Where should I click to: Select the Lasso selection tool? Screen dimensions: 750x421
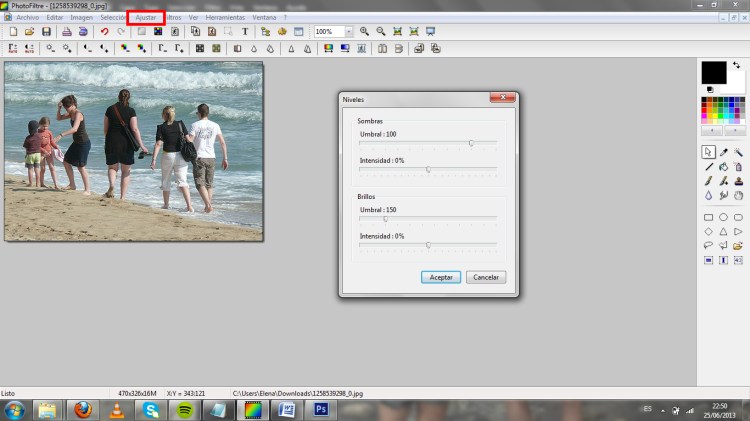click(x=708, y=245)
